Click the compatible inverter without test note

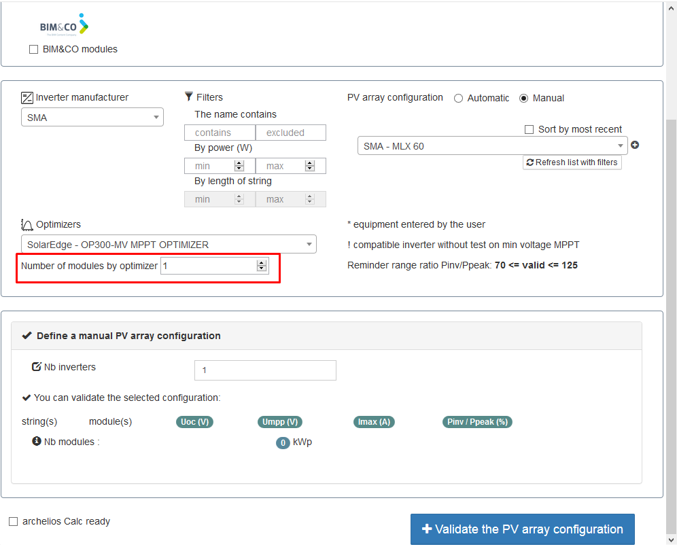463,245
